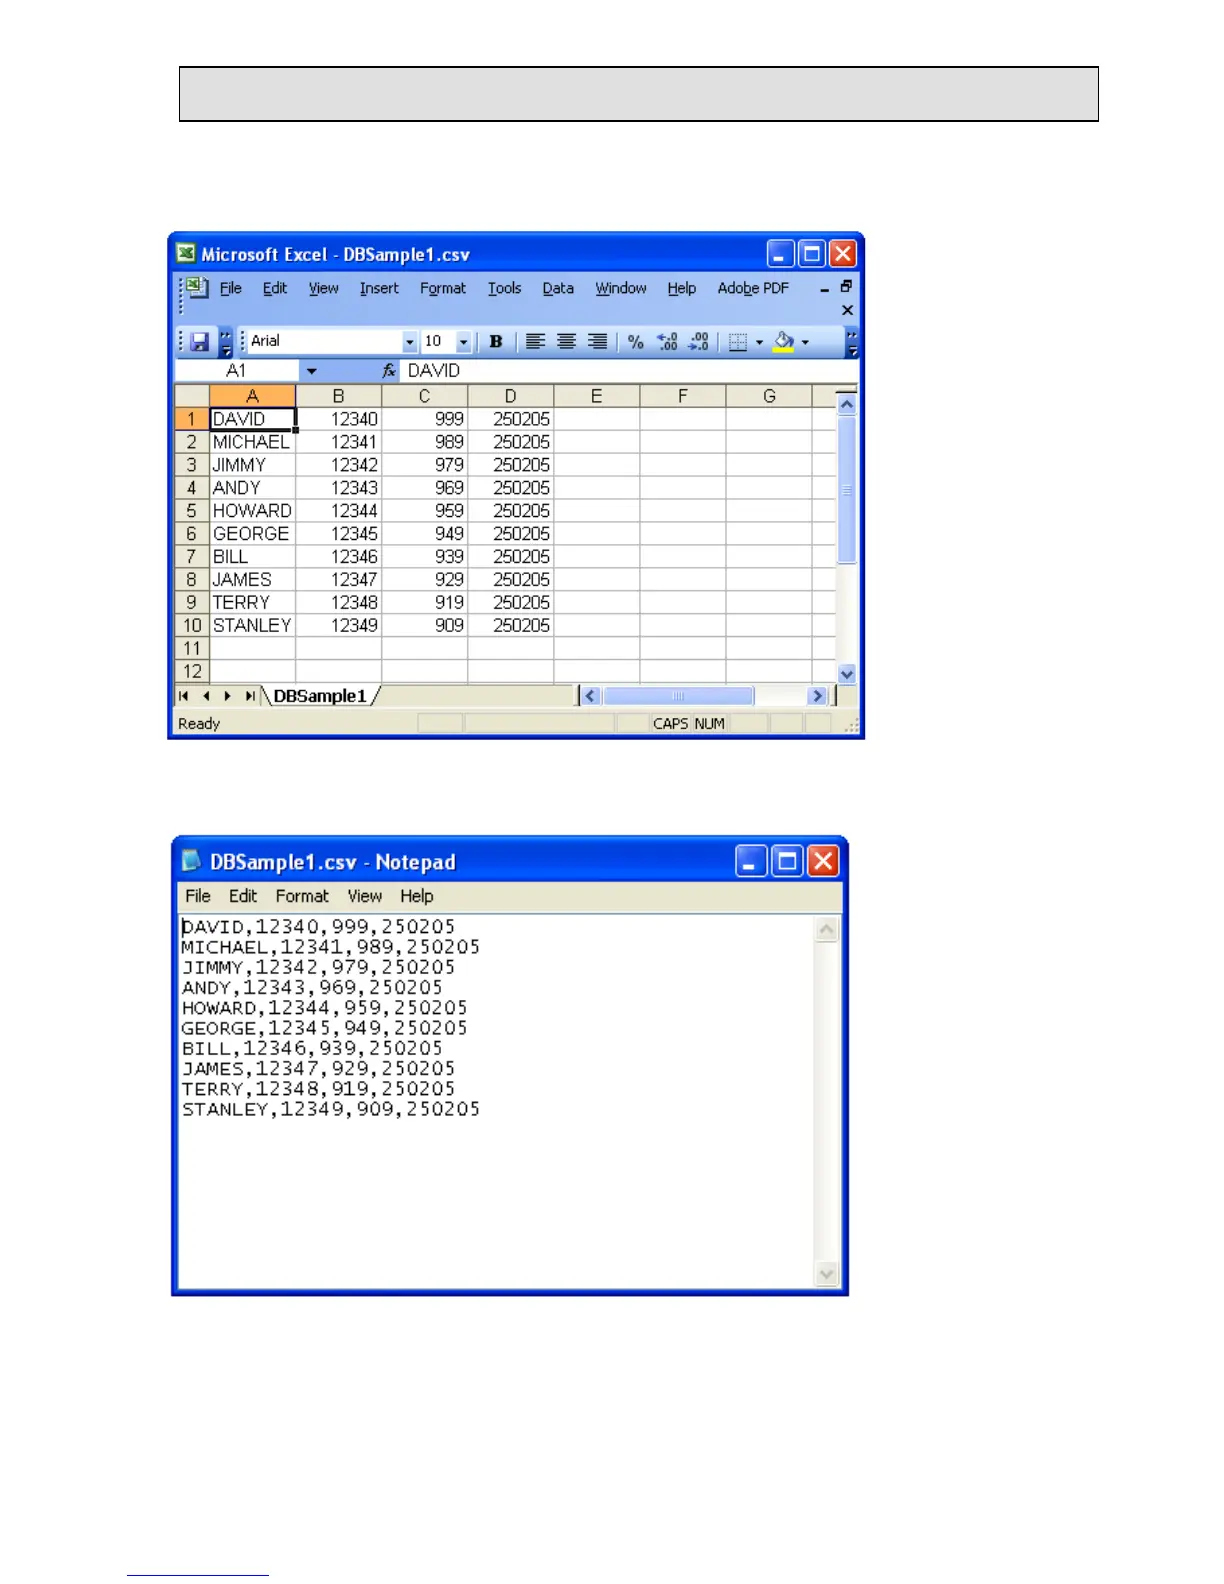
Task: Select cell containing MICHAEL in Excel
Action: pyautogui.click(x=252, y=442)
